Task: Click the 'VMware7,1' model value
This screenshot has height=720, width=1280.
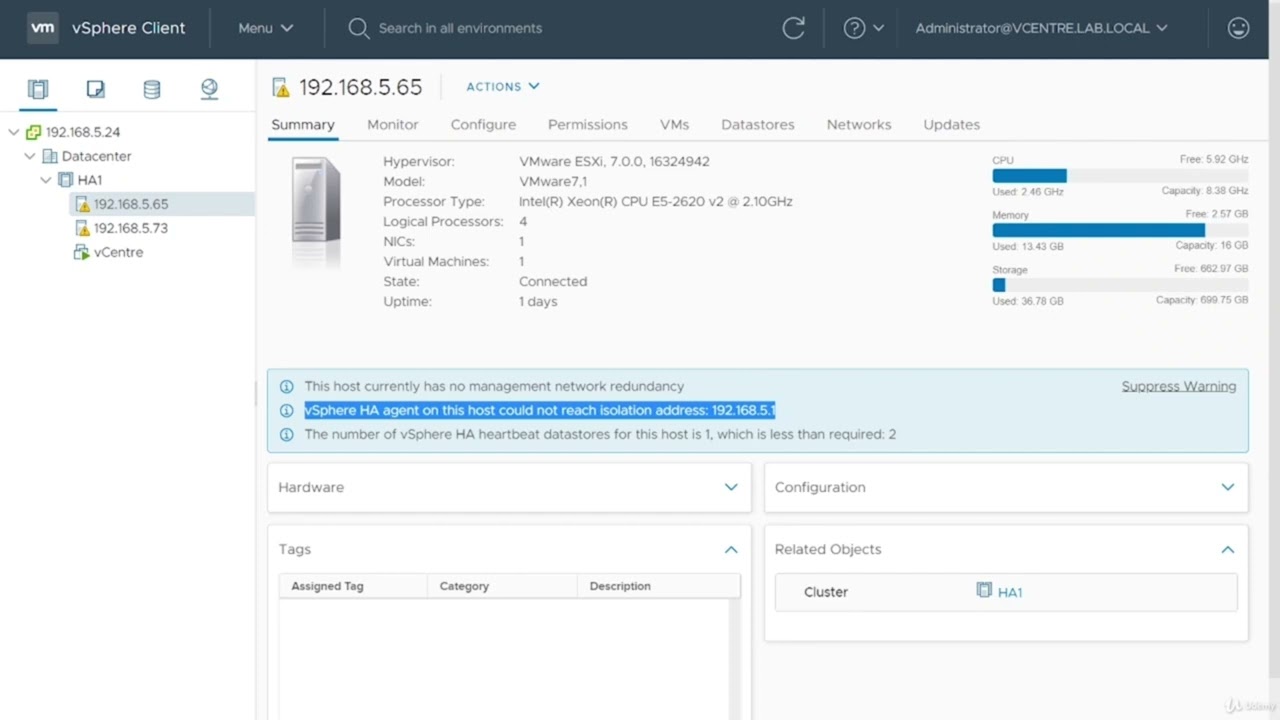Action: pyautogui.click(x=553, y=181)
